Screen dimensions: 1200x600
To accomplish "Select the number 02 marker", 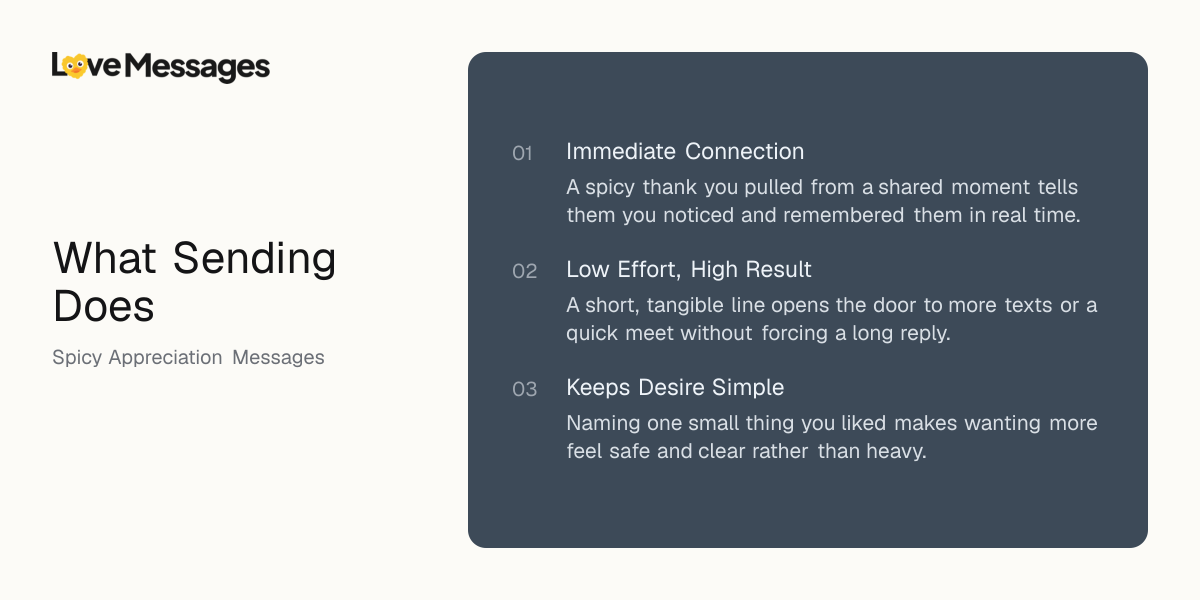I will tap(524, 271).
